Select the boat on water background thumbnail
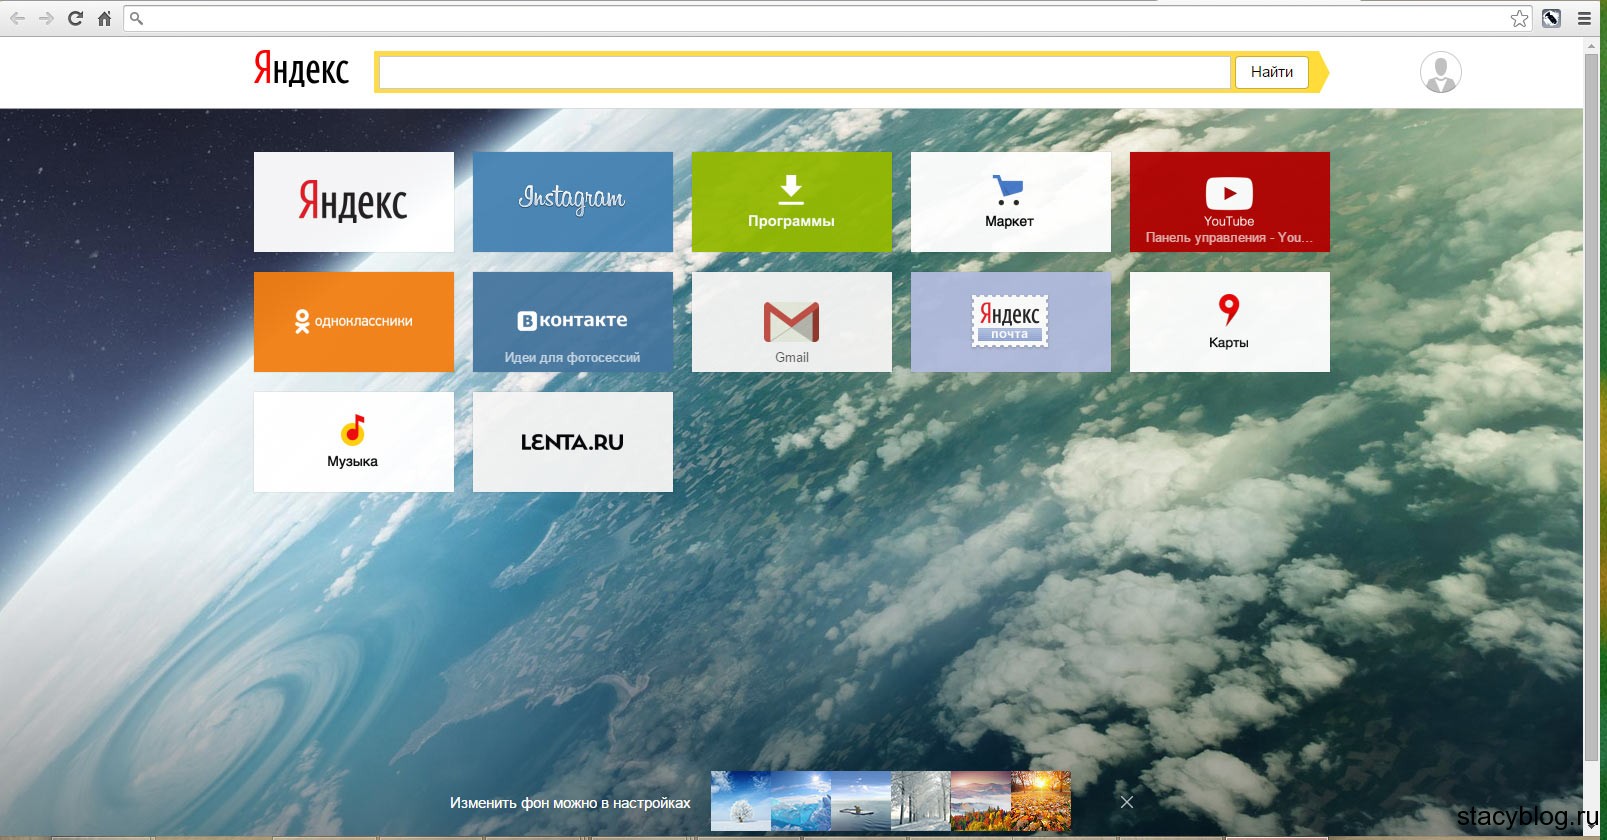Screen dimensions: 1607x840 coord(861,801)
